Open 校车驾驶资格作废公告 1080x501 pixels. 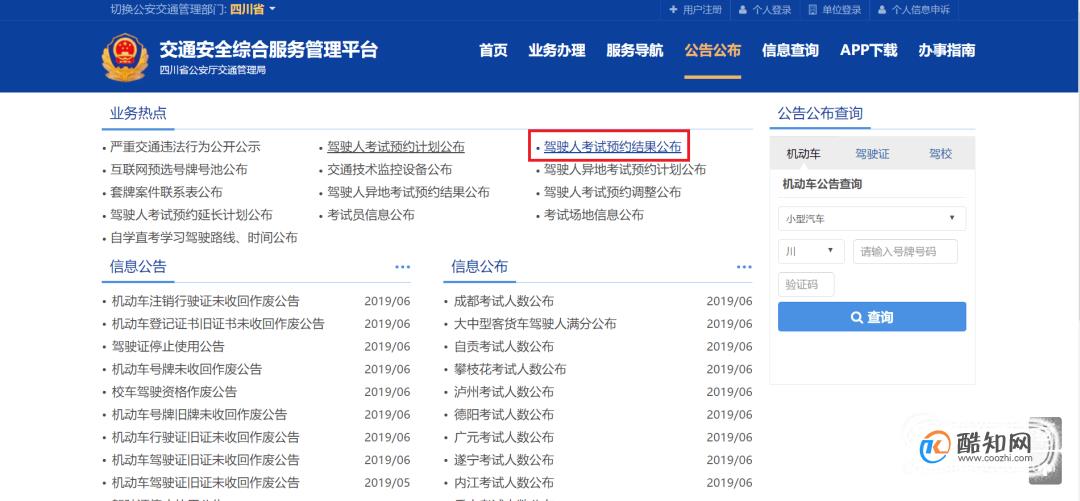pyautogui.click(x=174, y=392)
